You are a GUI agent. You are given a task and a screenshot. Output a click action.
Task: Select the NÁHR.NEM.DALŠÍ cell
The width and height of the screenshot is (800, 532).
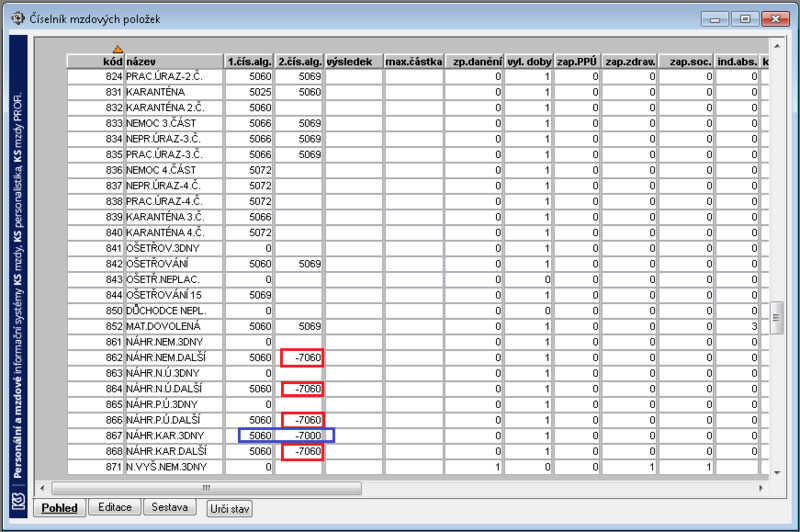[x=174, y=358]
